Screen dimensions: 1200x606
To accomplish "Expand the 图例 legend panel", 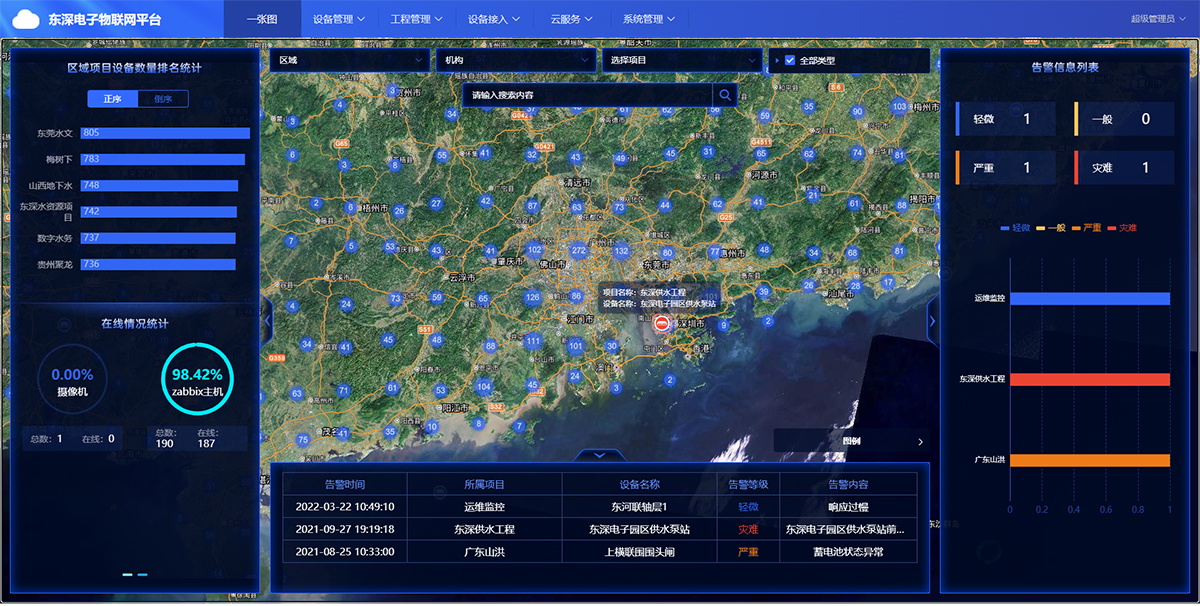I will [x=852, y=441].
